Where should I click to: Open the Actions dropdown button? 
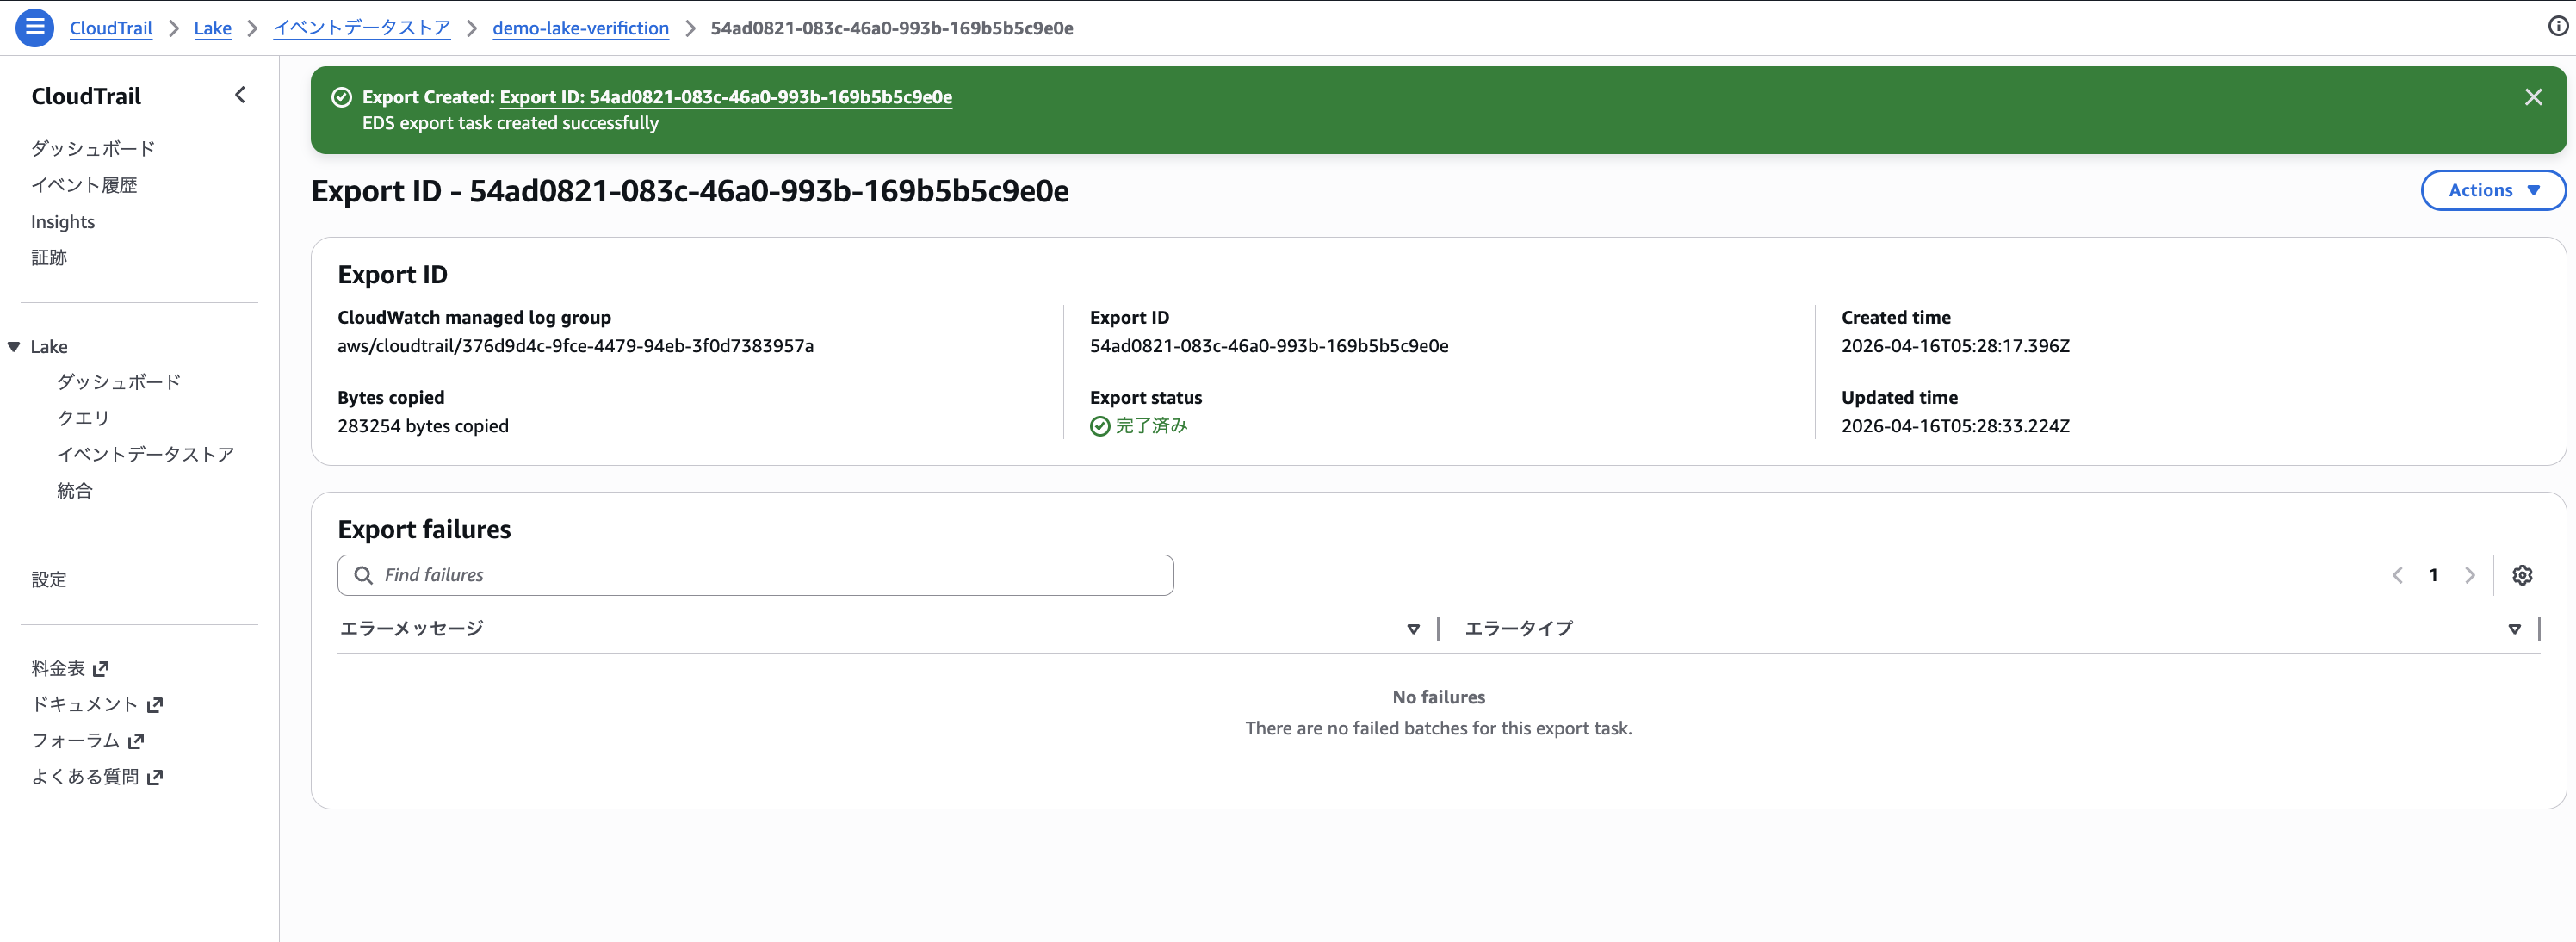2492,190
